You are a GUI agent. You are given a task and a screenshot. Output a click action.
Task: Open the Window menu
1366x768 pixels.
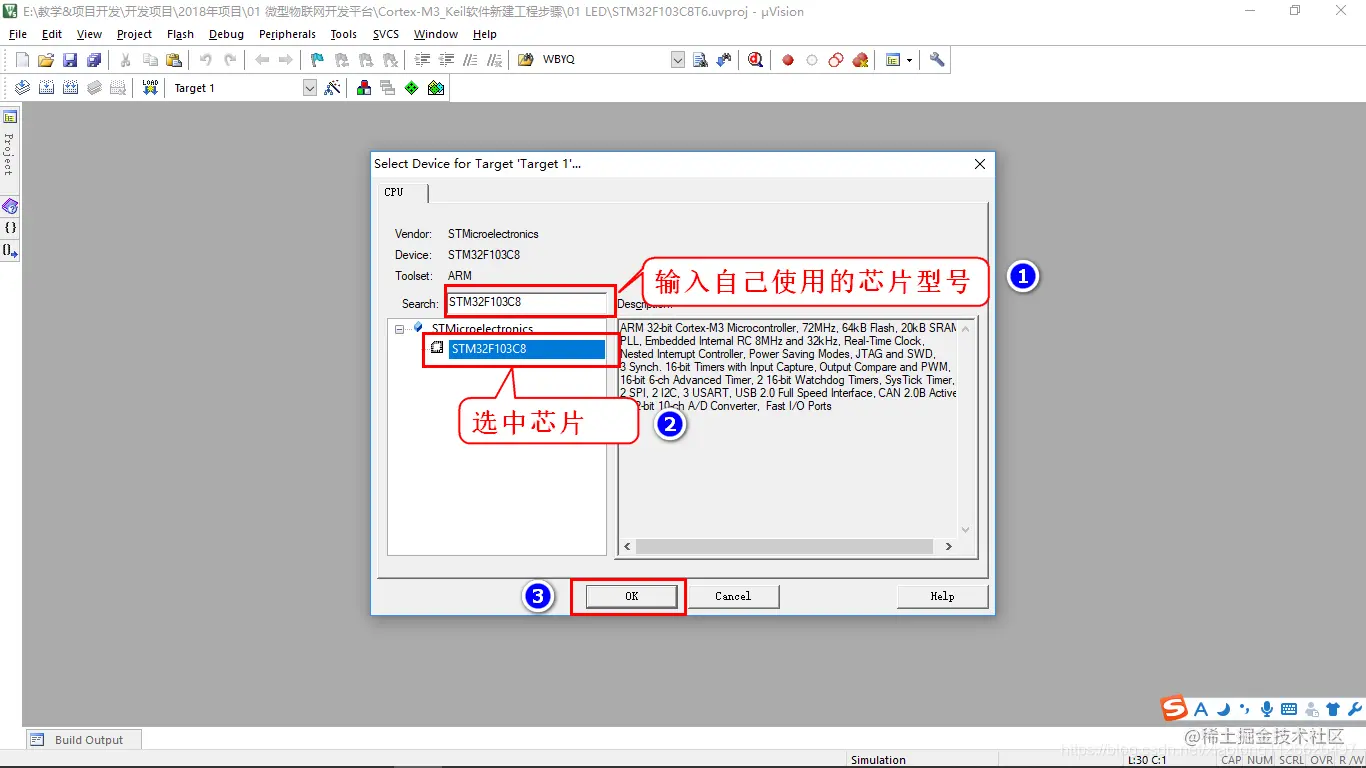(436, 34)
